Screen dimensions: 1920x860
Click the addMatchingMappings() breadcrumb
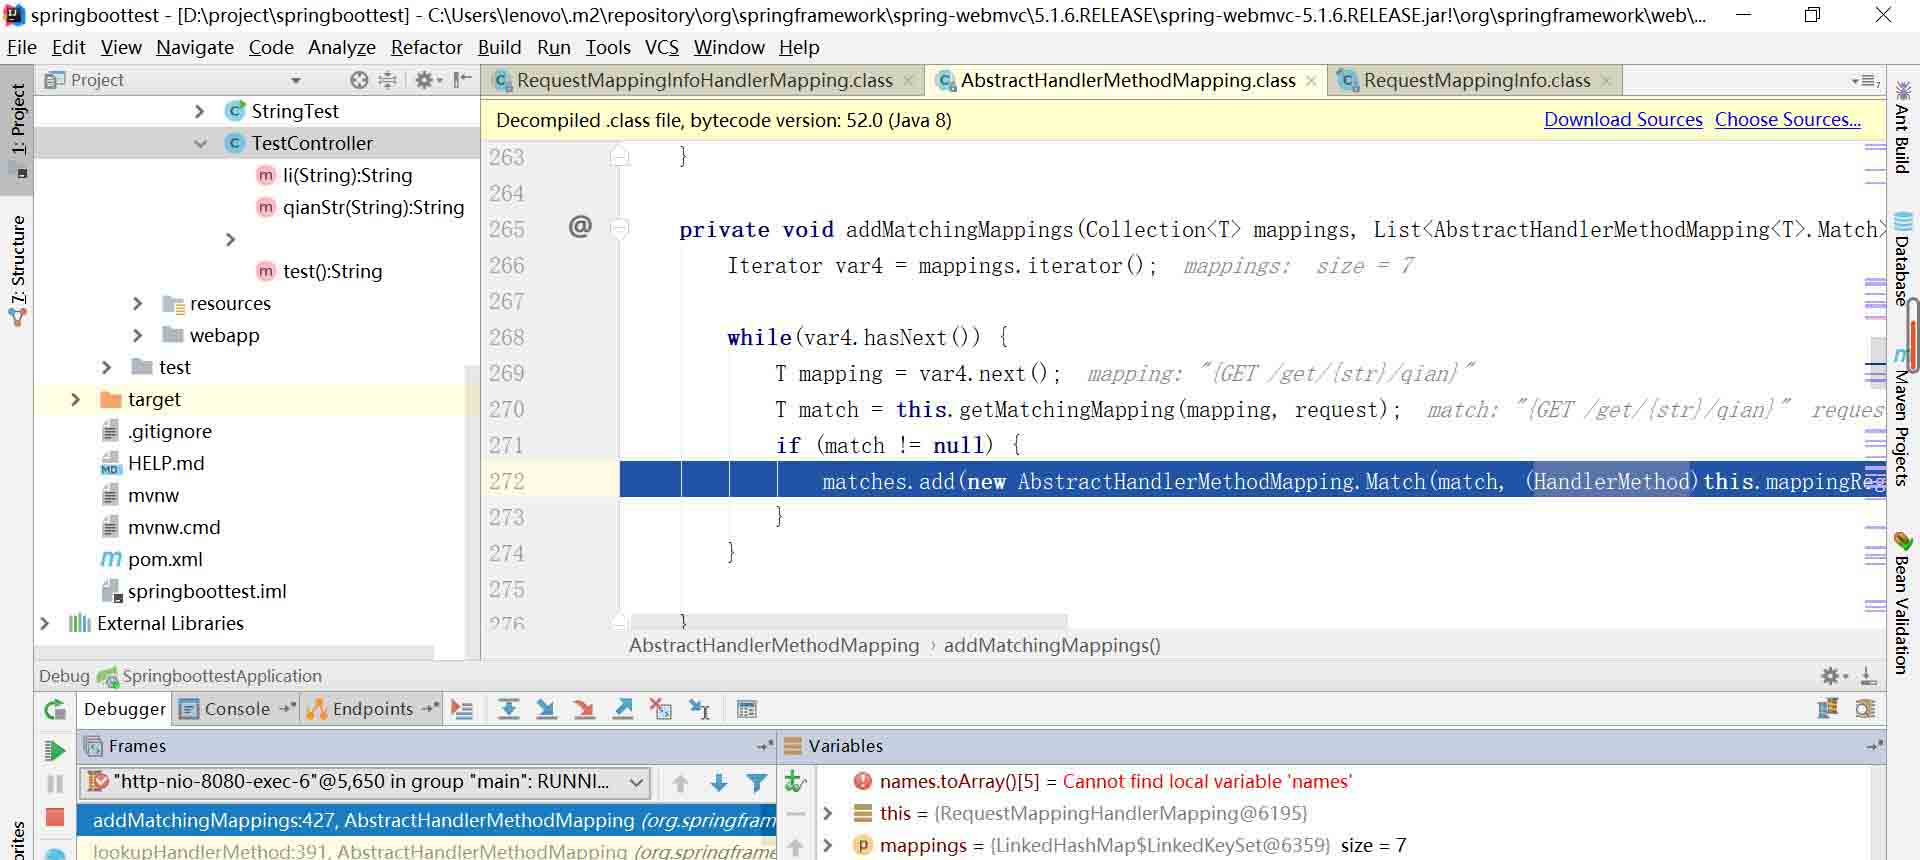click(1052, 645)
